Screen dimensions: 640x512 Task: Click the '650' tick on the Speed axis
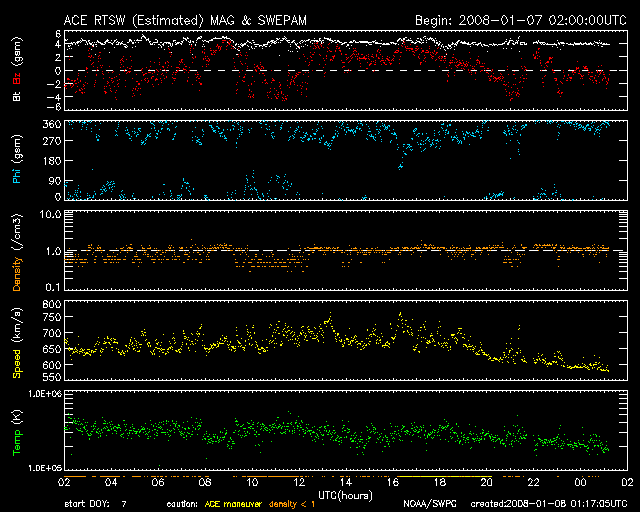tap(52, 349)
